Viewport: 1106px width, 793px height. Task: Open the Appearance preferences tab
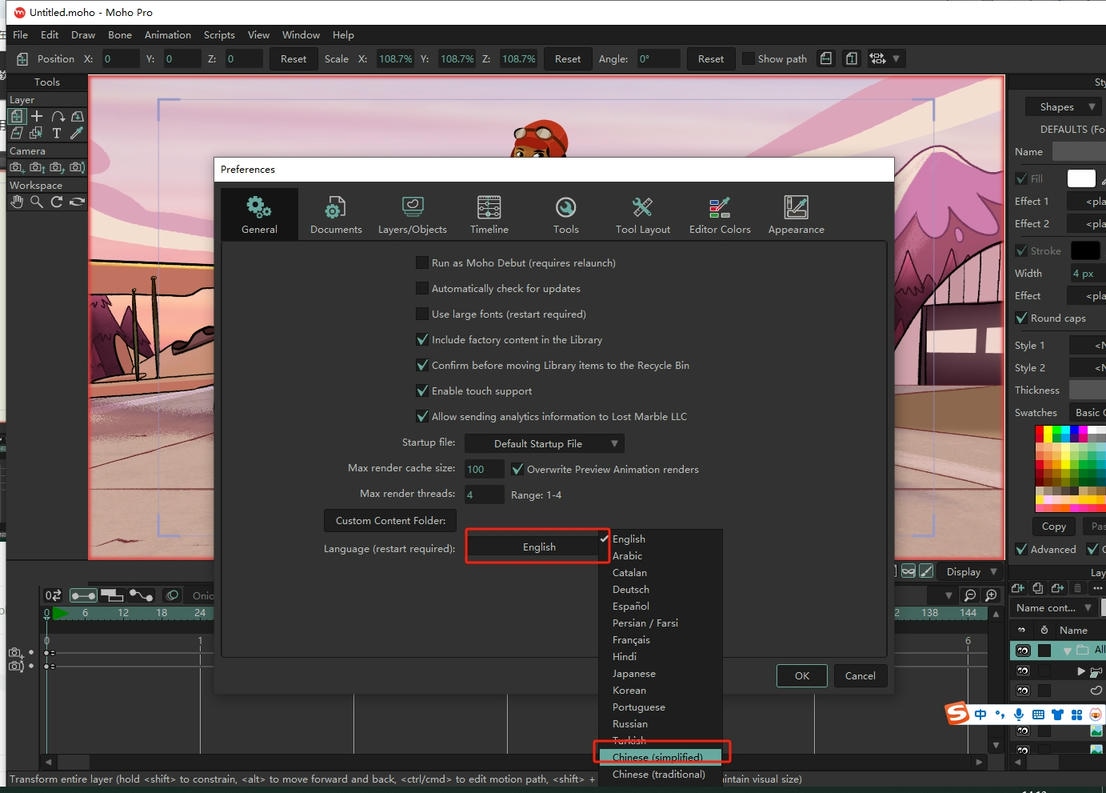tap(796, 215)
